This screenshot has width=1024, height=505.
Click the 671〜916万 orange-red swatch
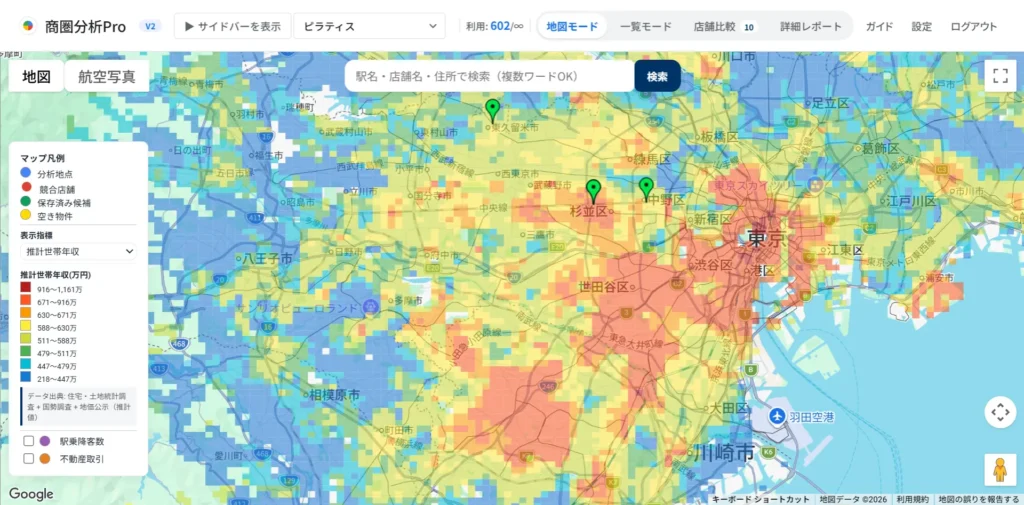[26, 301]
